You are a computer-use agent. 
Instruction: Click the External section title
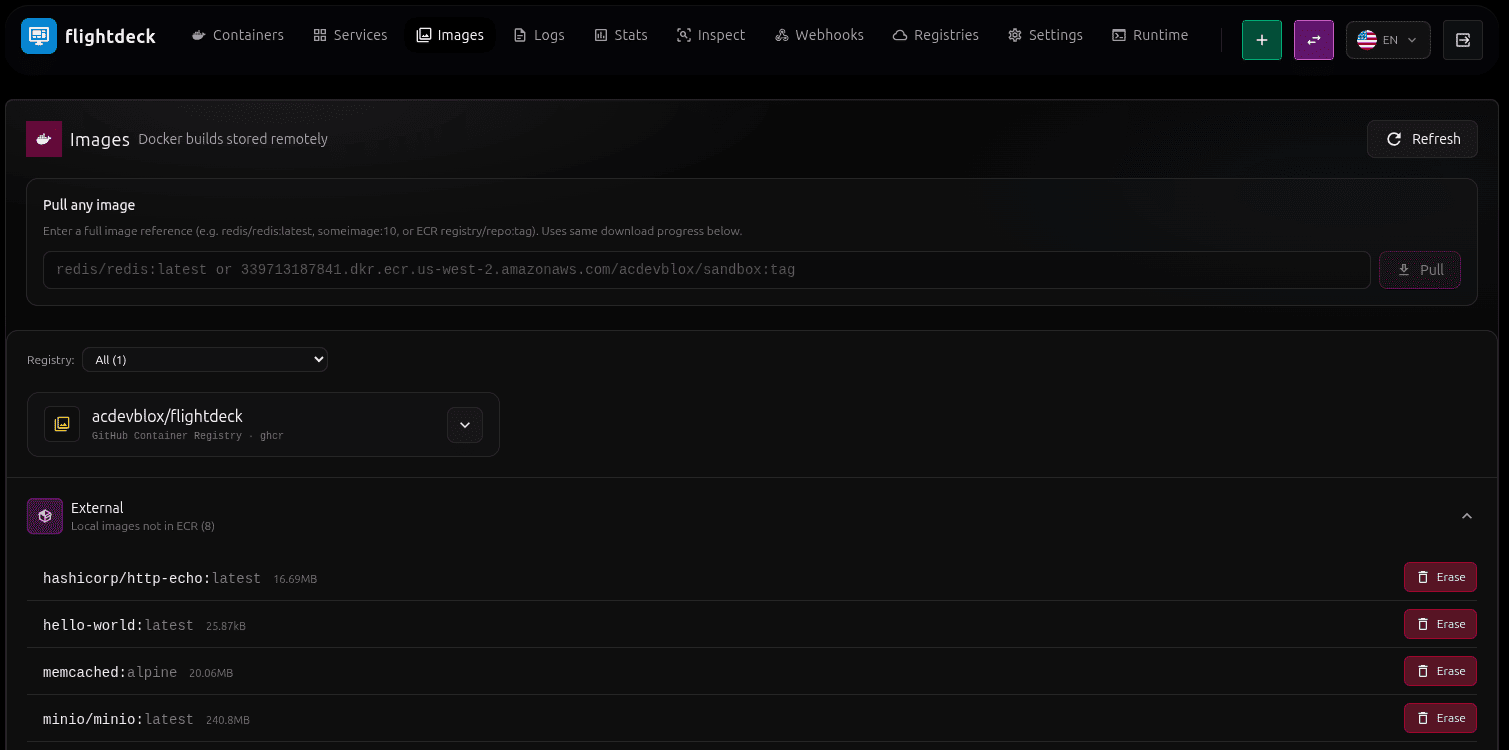click(x=97, y=508)
